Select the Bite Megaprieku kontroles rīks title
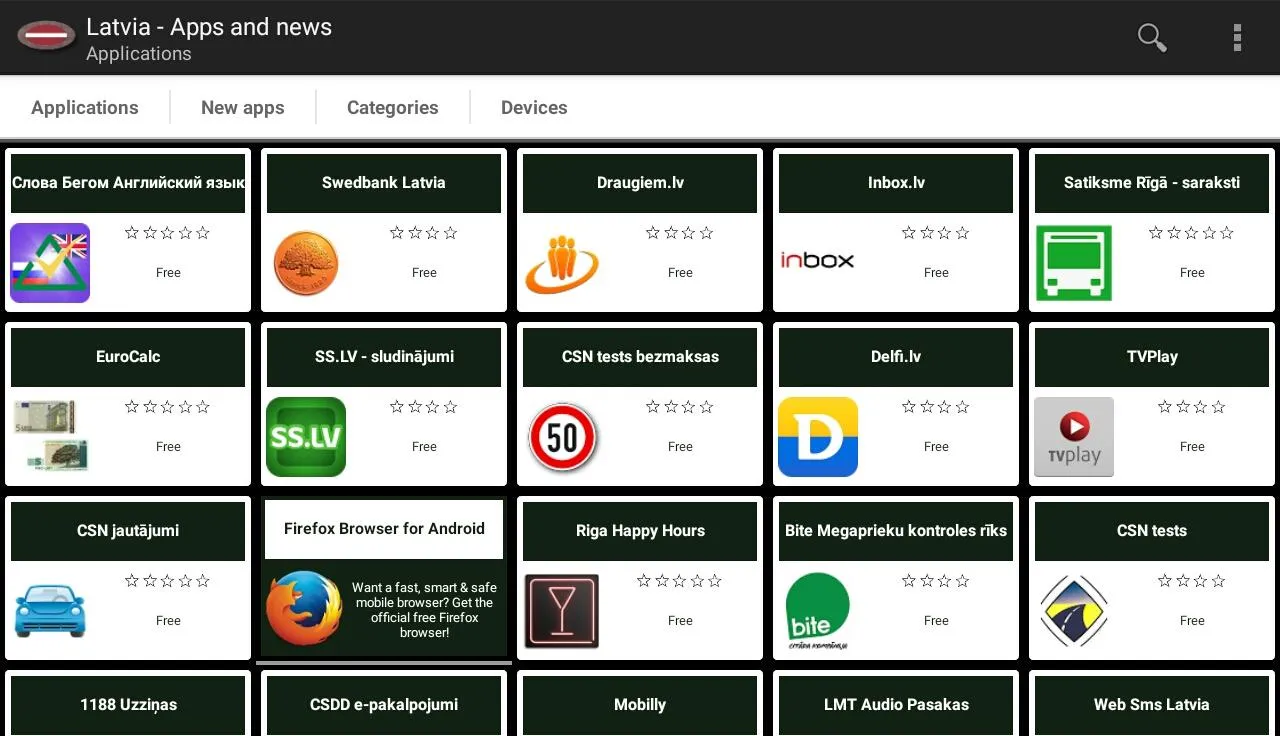The width and height of the screenshot is (1280, 736). (x=896, y=531)
